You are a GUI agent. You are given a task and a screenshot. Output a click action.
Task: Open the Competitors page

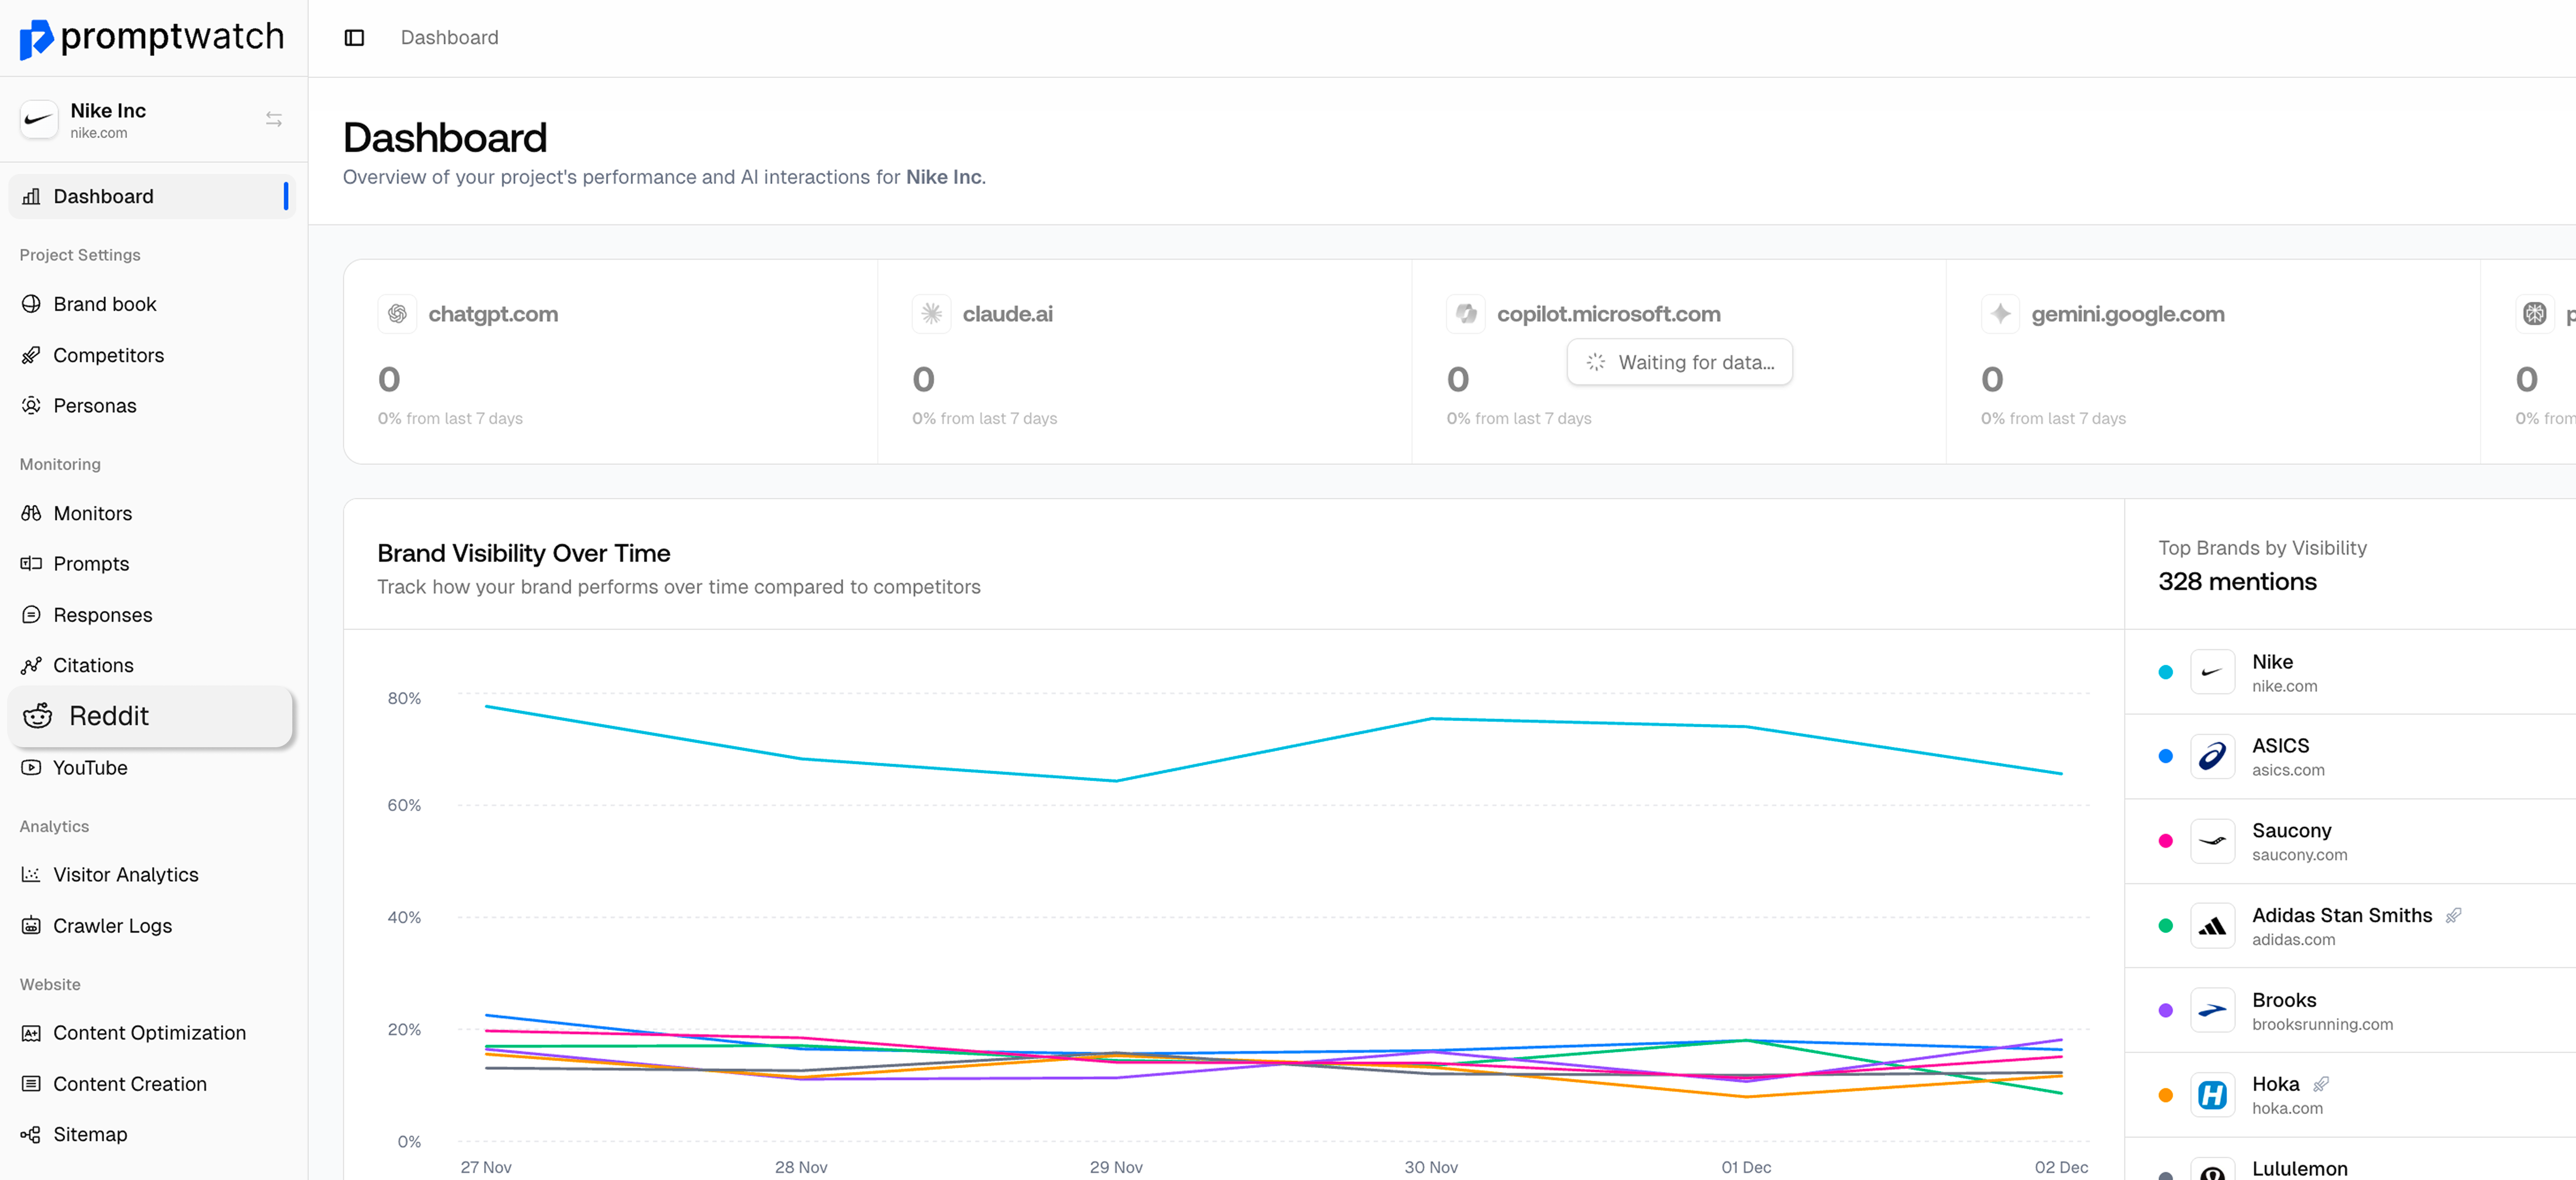point(108,355)
